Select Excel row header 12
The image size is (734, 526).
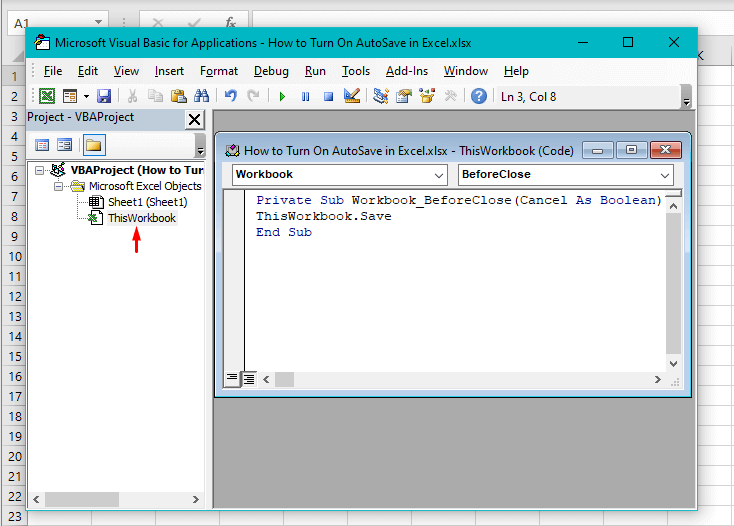click(14, 297)
